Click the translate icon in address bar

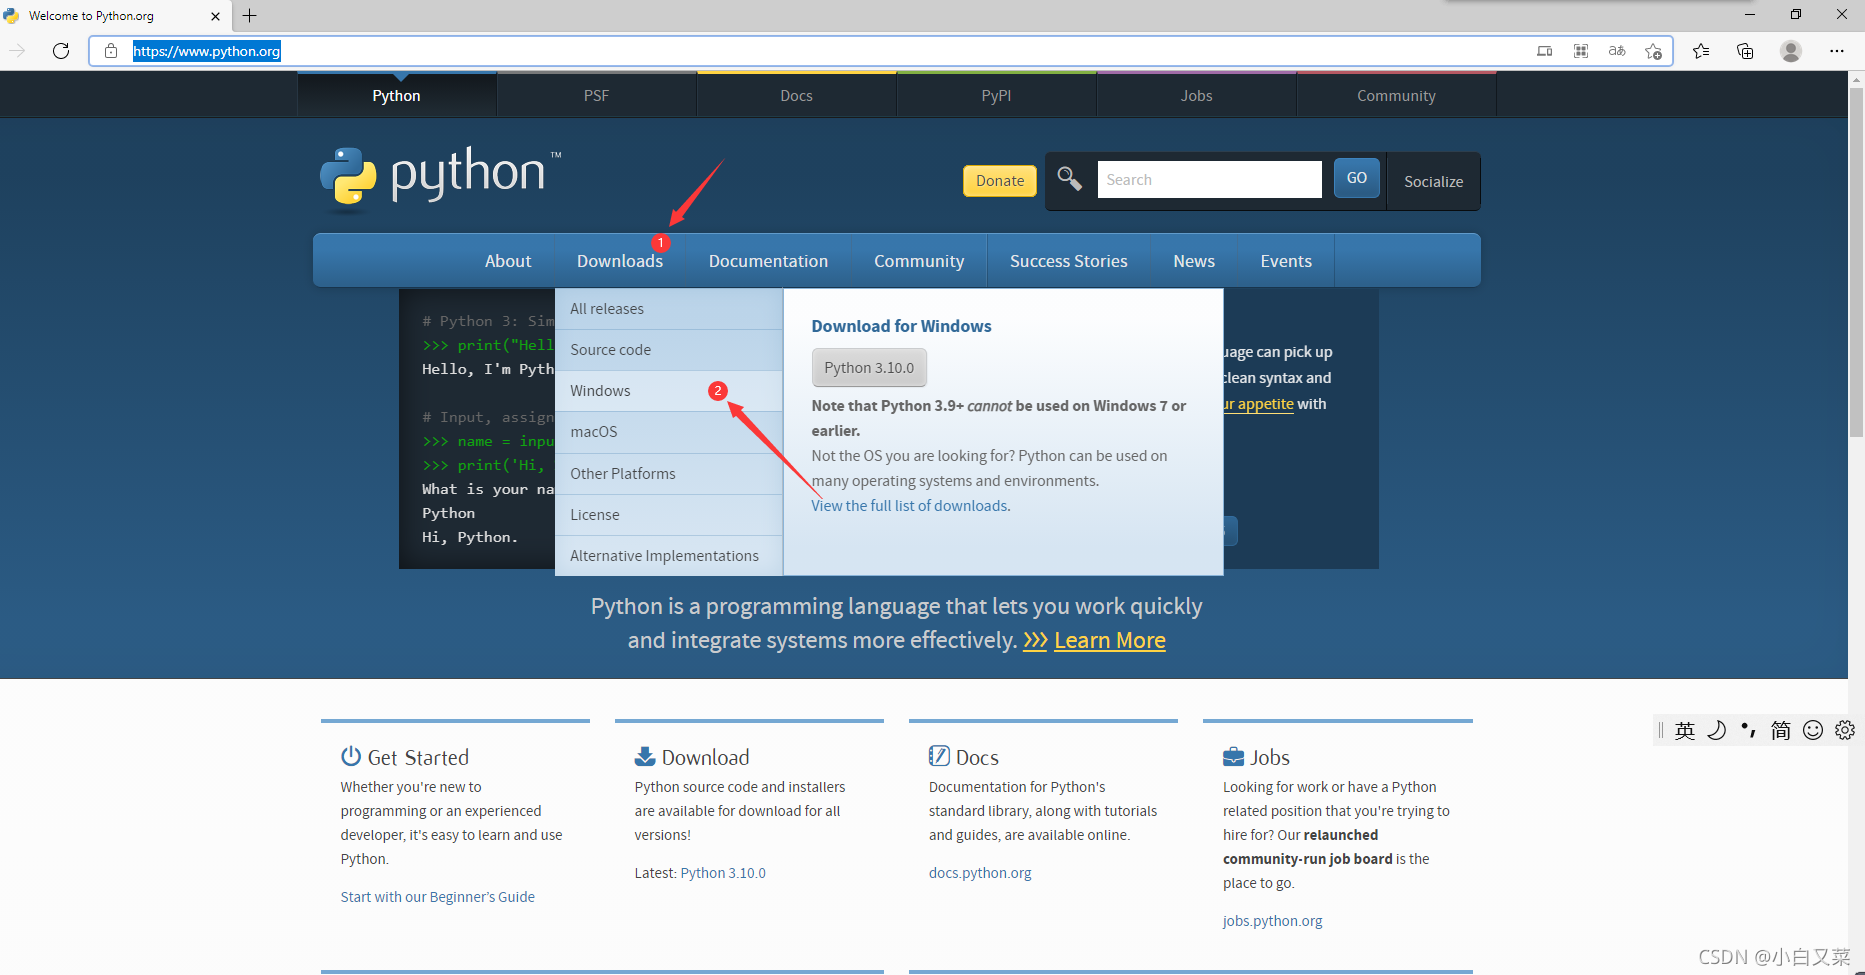coord(1617,51)
